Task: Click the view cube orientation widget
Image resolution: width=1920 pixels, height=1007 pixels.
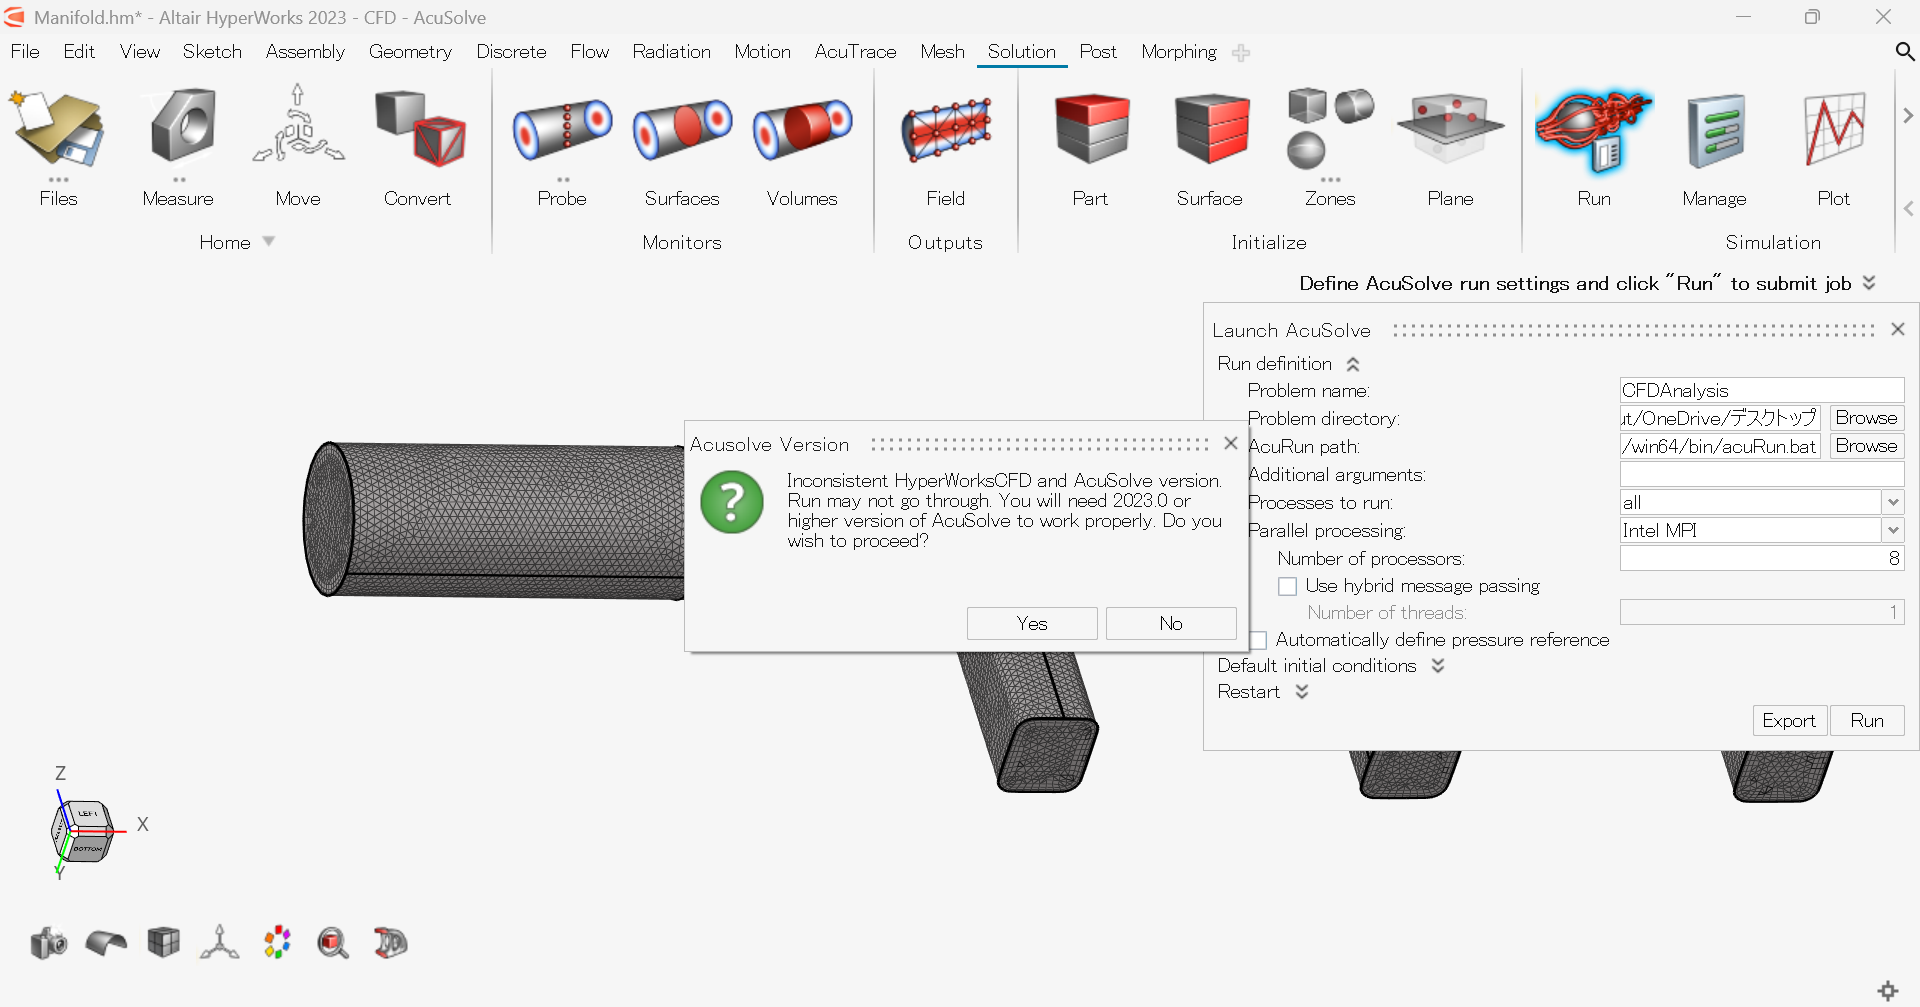Action: click(83, 831)
